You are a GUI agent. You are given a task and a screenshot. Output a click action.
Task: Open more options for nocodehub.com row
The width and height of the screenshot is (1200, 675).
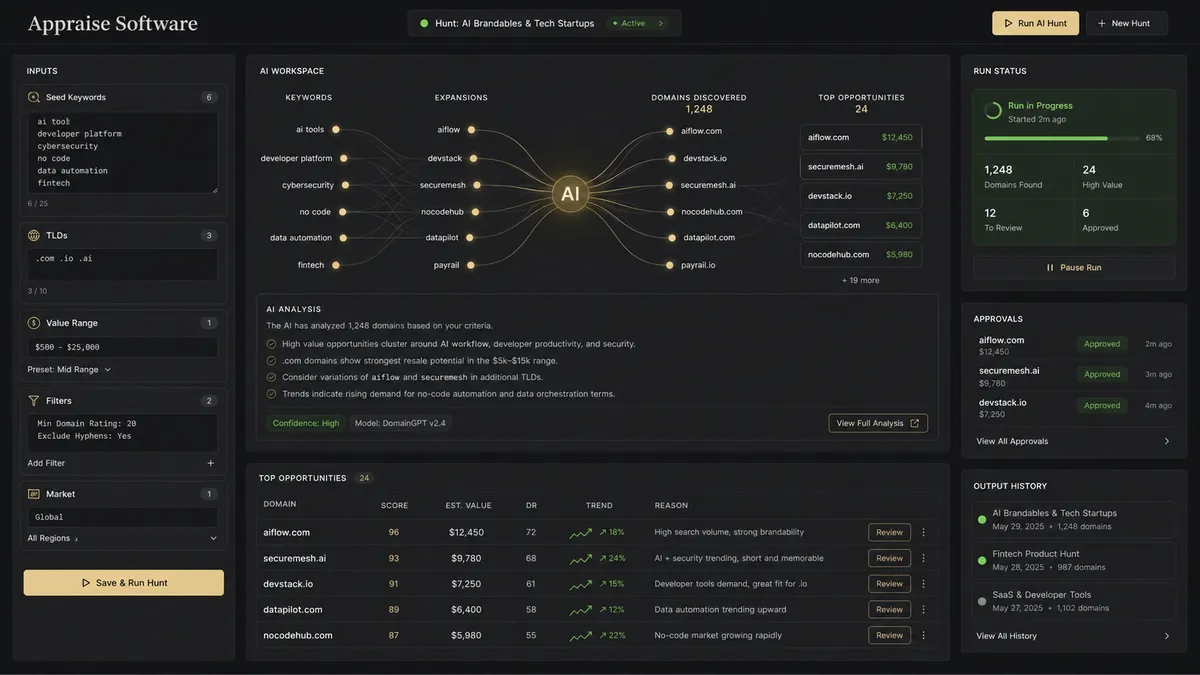[923, 635]
